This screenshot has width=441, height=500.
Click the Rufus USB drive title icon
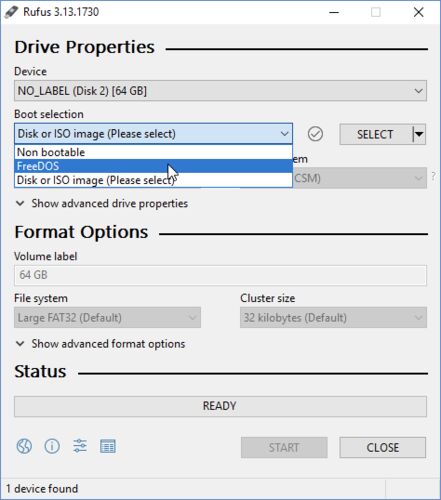[x=12, y=12]
